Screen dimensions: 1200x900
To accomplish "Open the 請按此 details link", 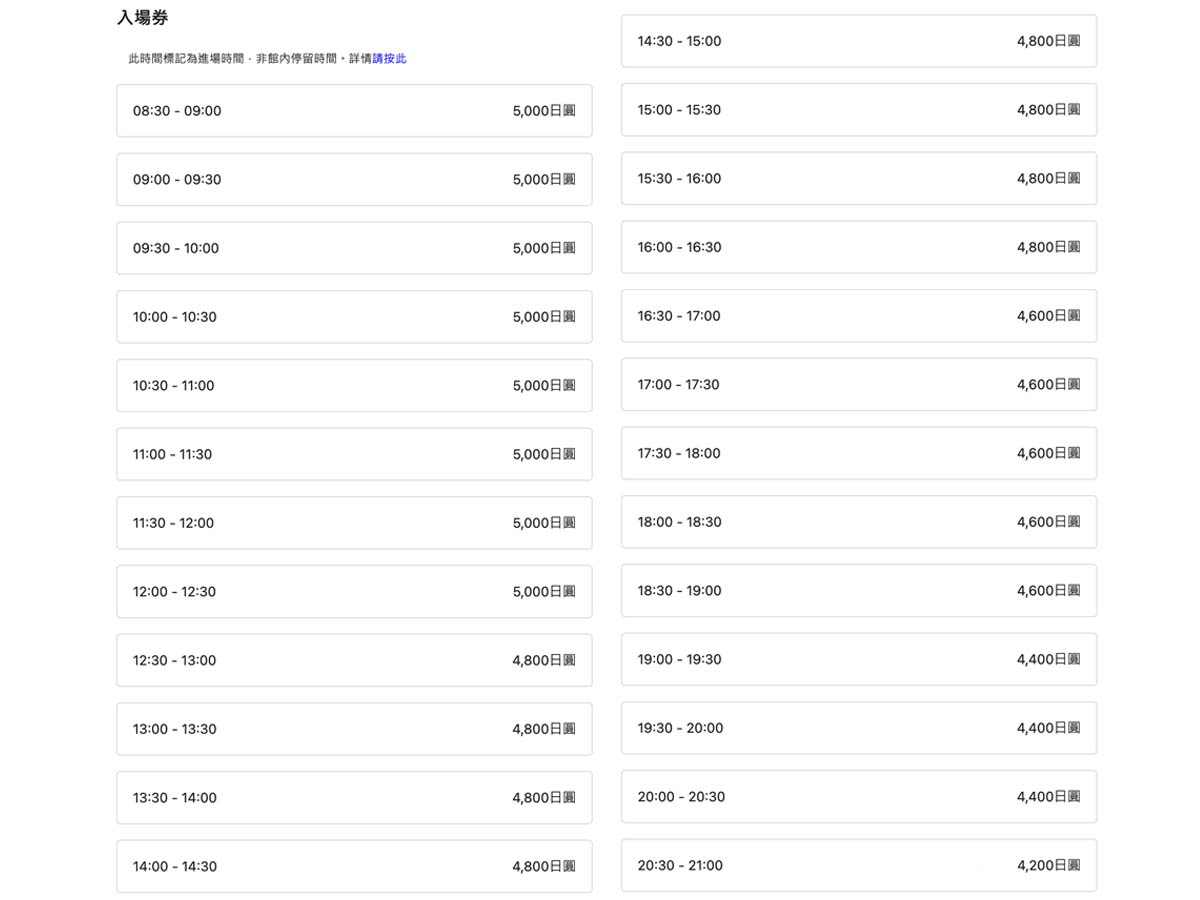I will [x=389, y=59].
